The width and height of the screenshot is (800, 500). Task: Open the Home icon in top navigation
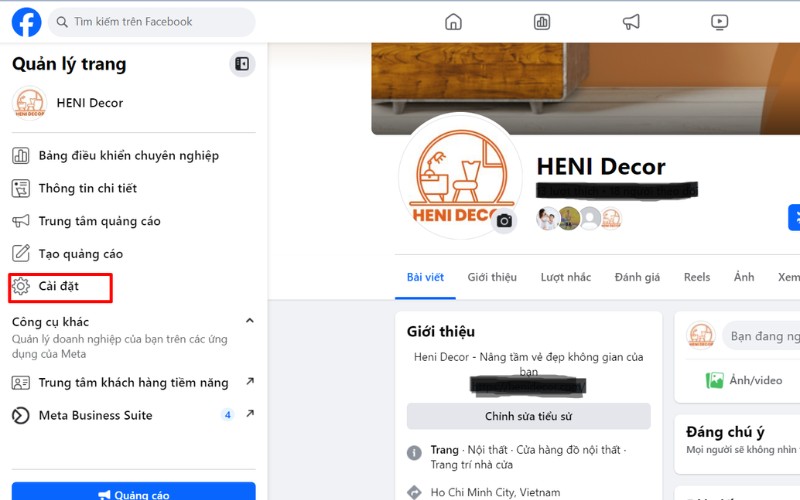pos(453,22)
